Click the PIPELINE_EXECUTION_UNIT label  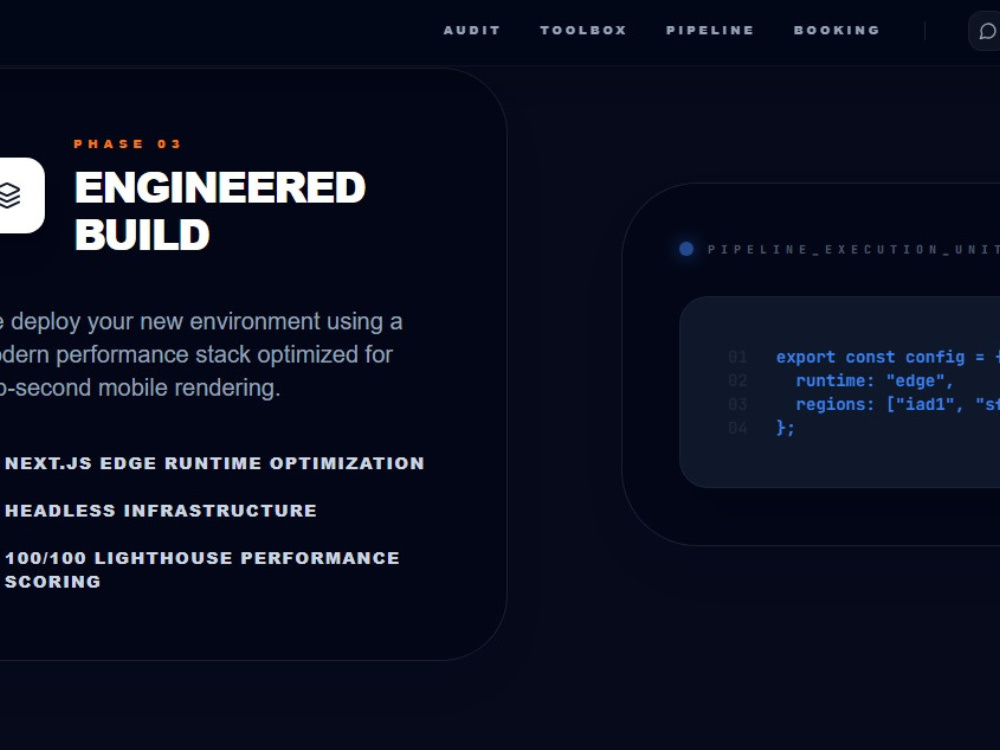[853, 249]
